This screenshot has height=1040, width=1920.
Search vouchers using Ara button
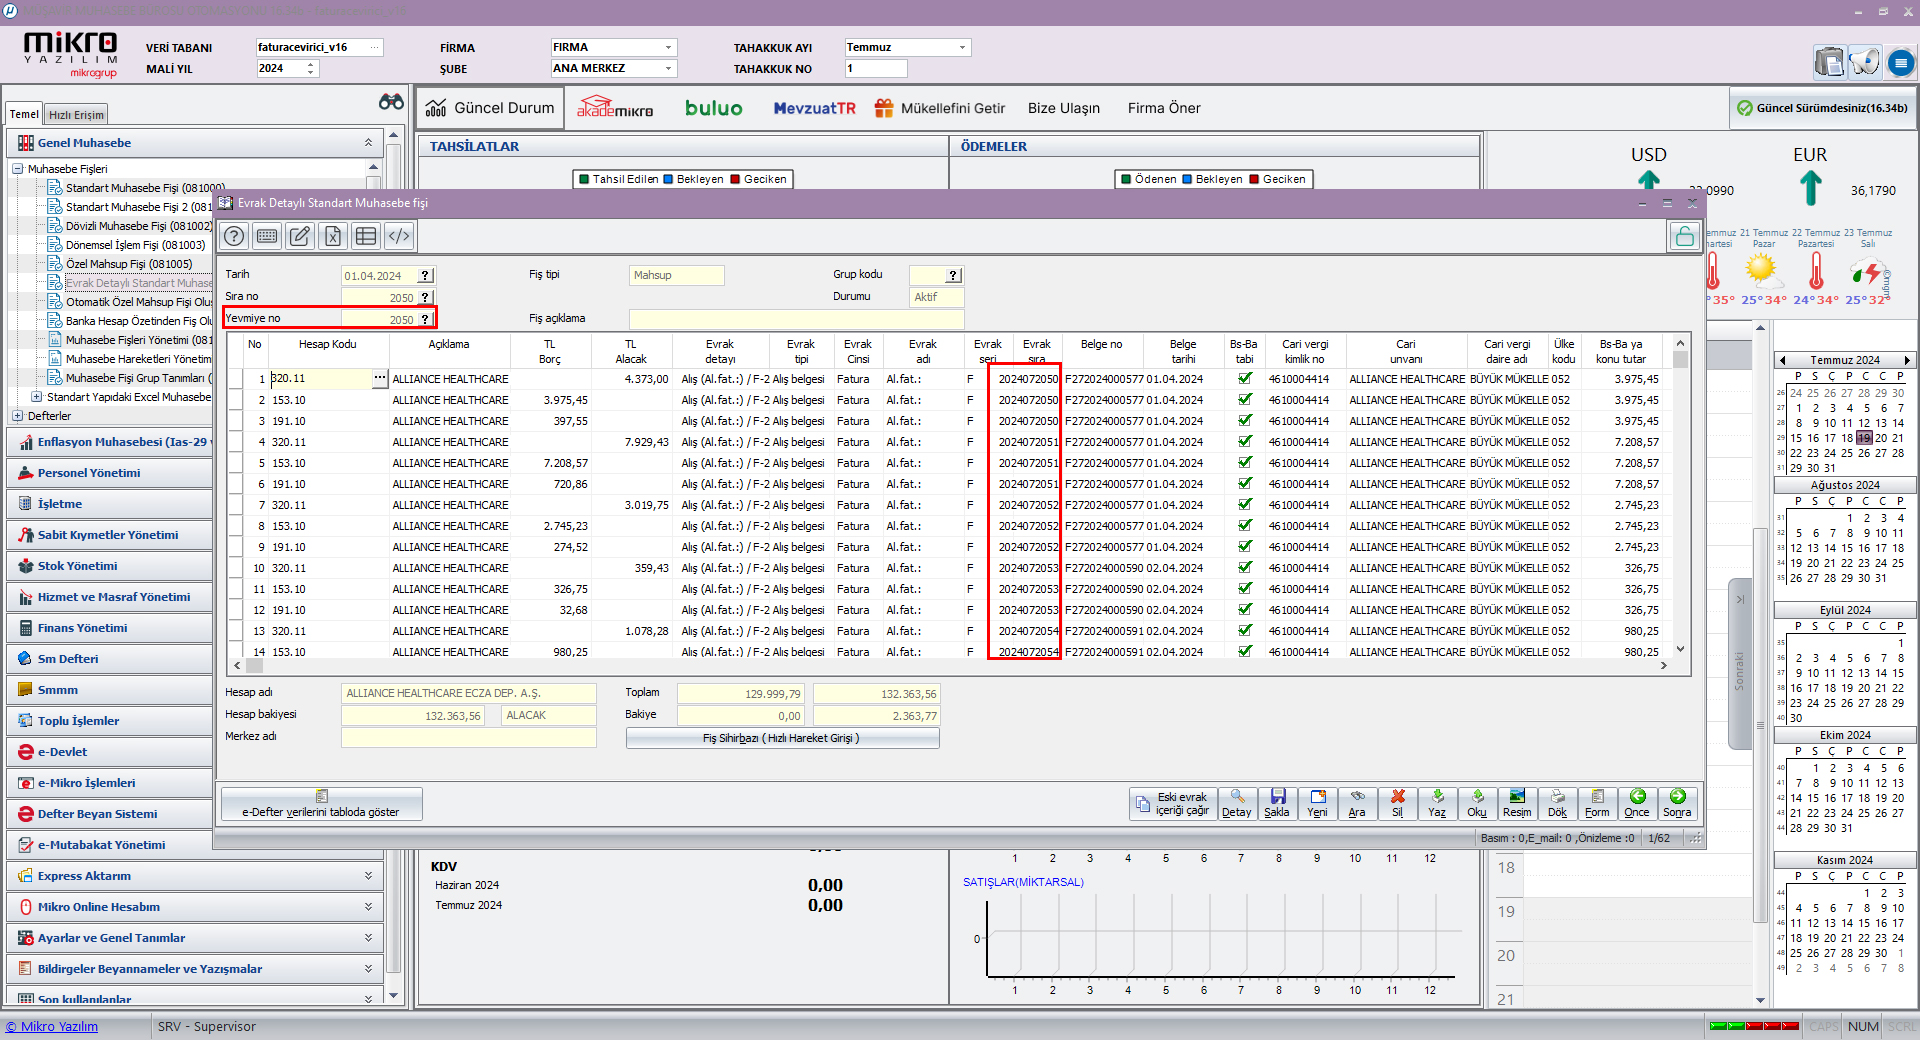1357,803
